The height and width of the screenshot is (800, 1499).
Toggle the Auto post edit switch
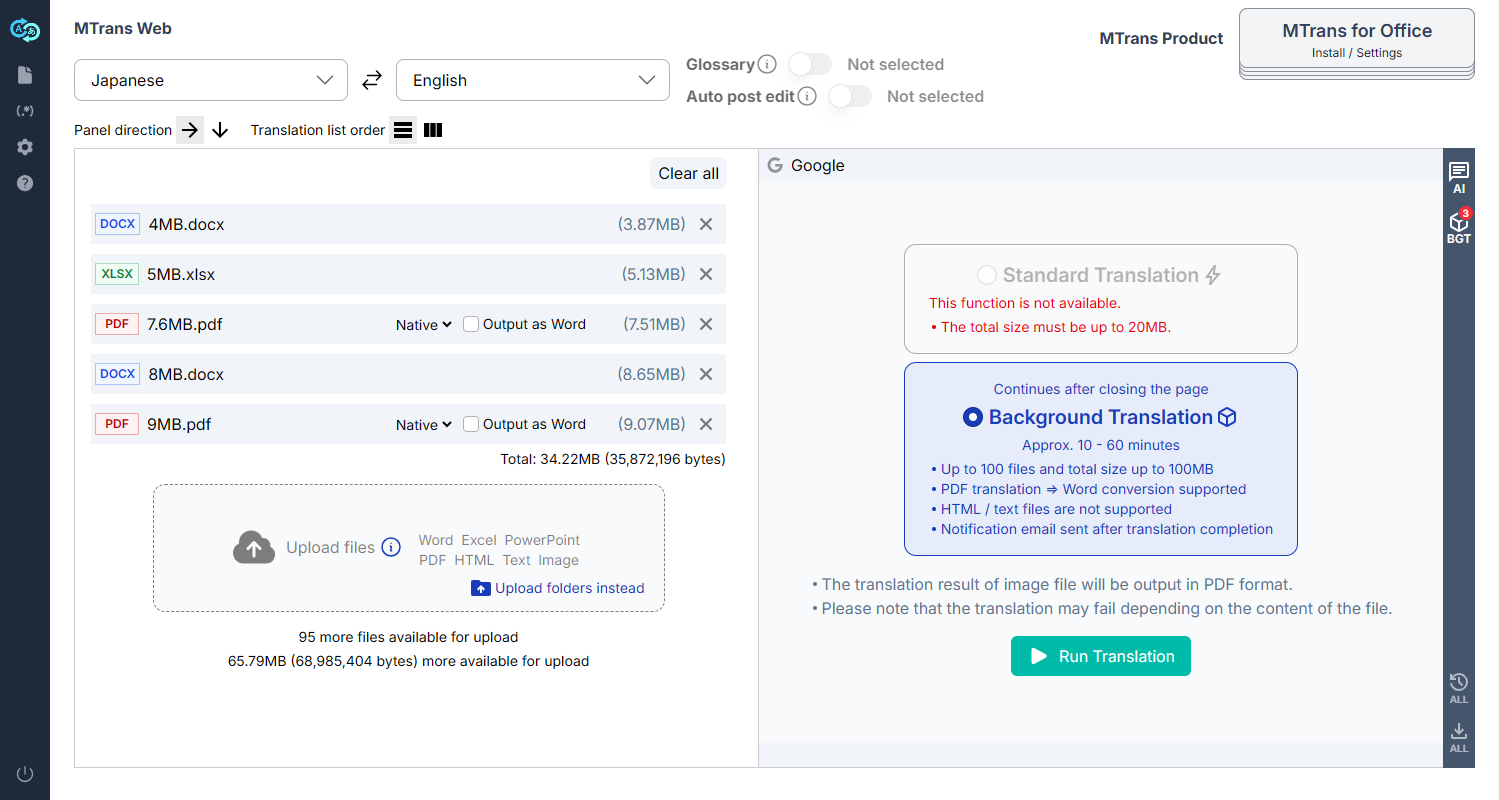(x=850, y=96)
